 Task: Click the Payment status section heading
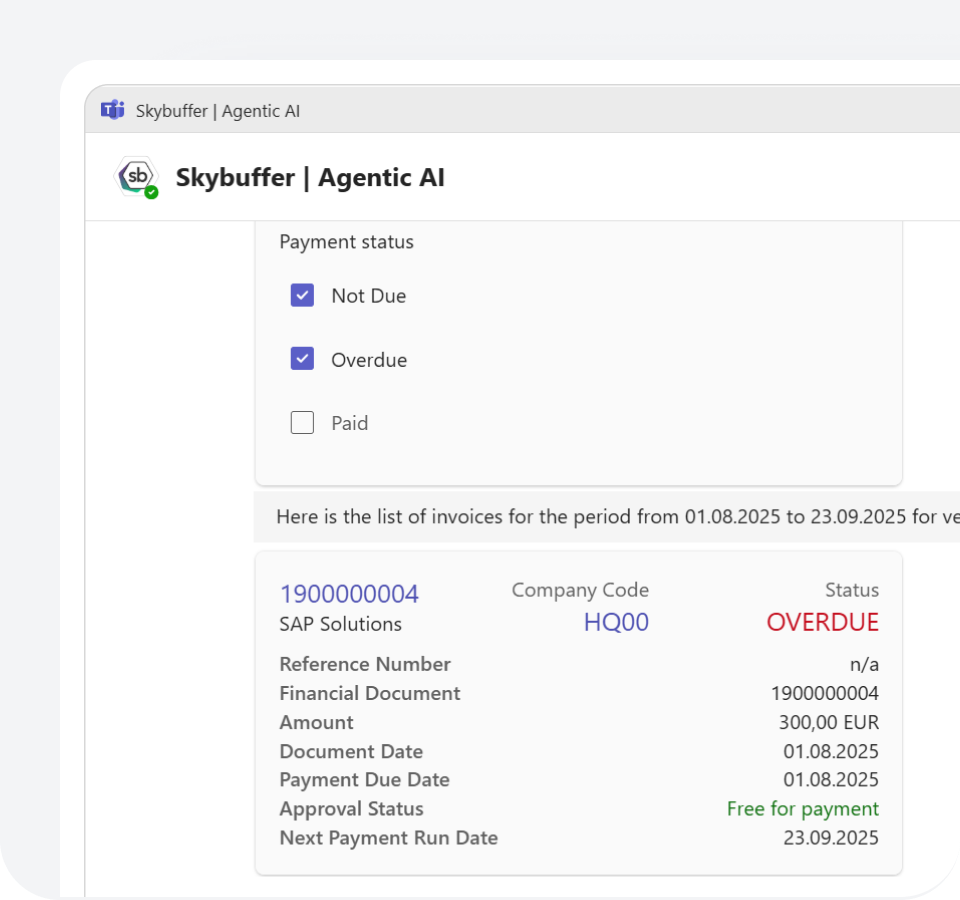pyautogui.click(x=346, y=242)
